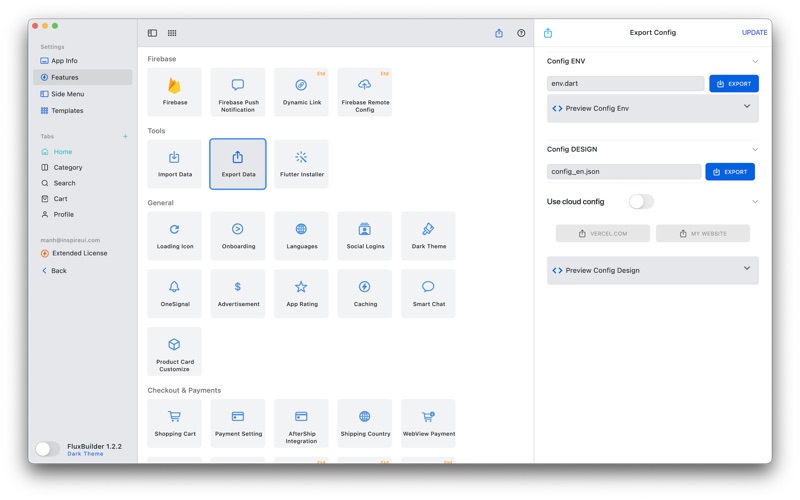
Task: Toggle the Dark Theme switch at bottom-left
Action: [47, 449]
